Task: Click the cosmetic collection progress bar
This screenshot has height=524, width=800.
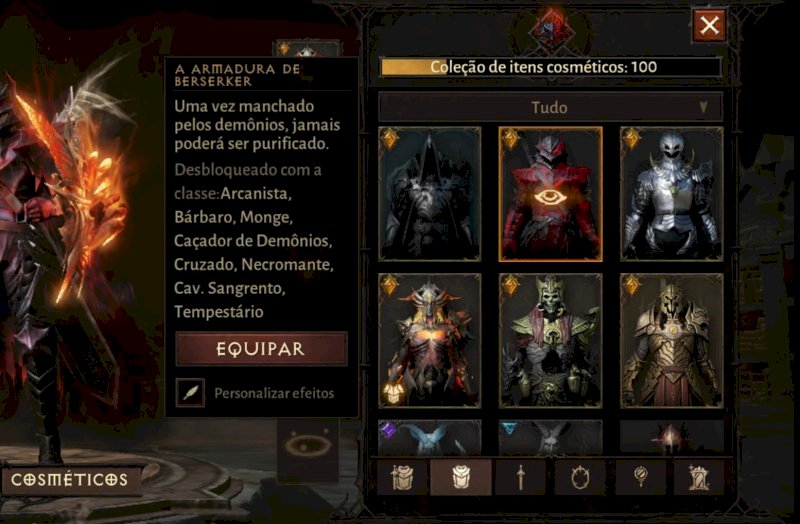Action: pyautogui.click(x=551, y=67)
